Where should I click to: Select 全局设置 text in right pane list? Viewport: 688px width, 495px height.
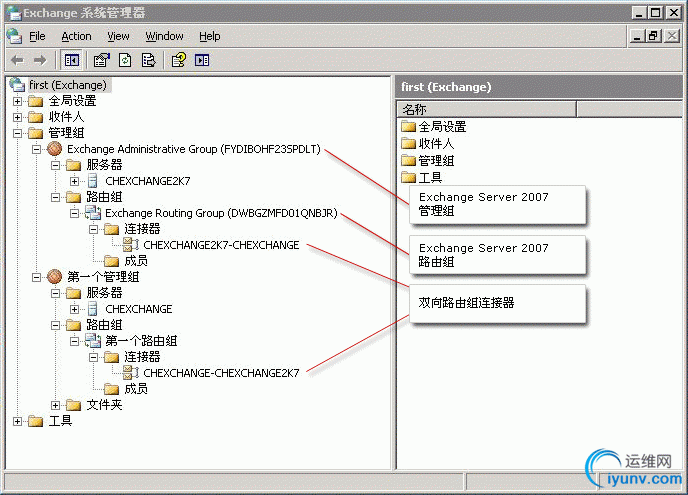point(442,127)
